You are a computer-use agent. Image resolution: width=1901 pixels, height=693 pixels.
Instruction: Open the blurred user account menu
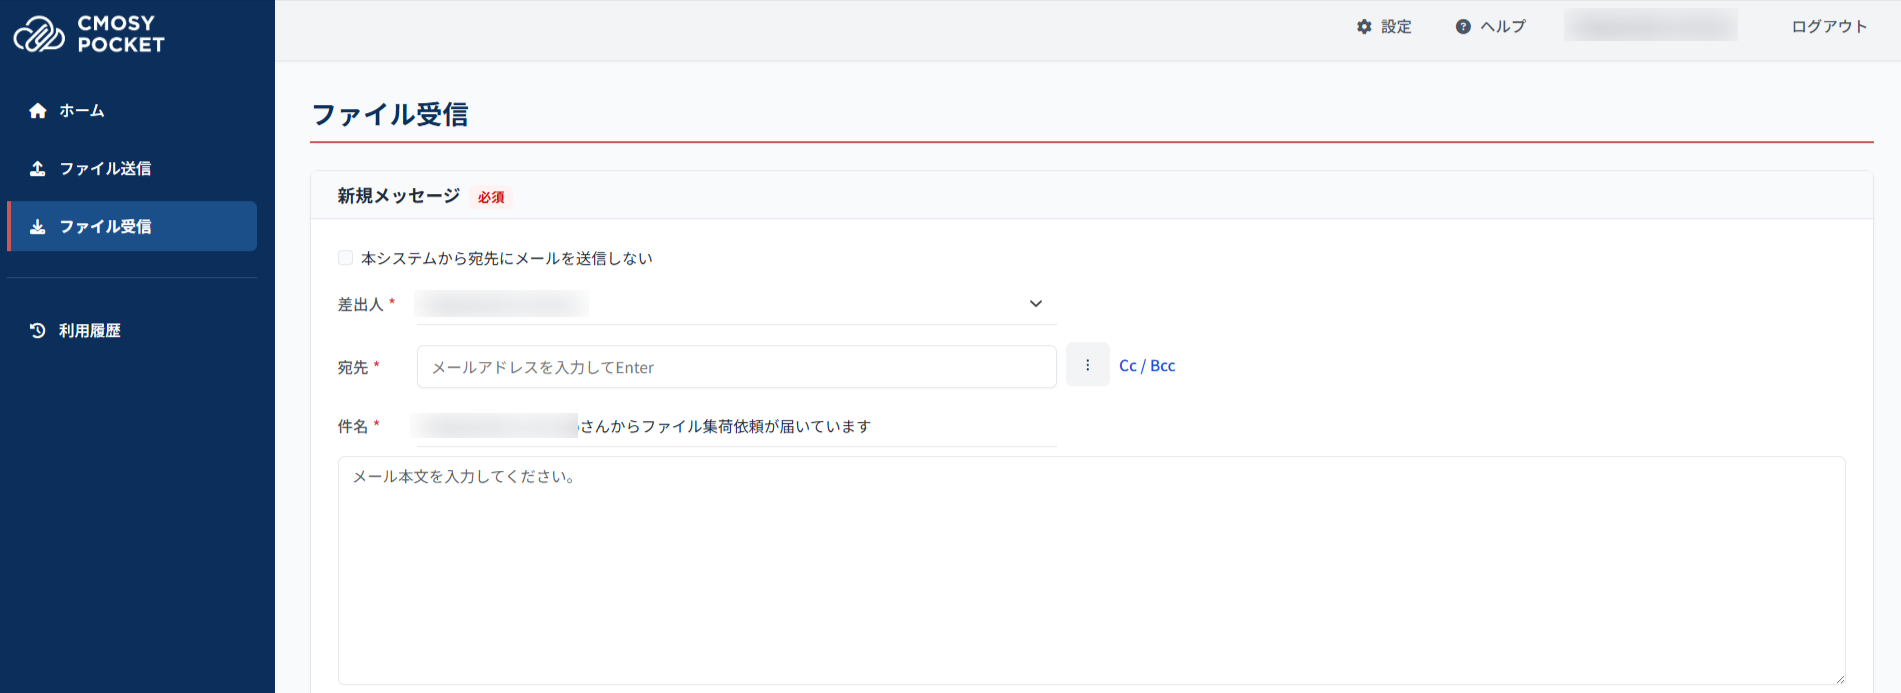click(x=1650, y=26)
